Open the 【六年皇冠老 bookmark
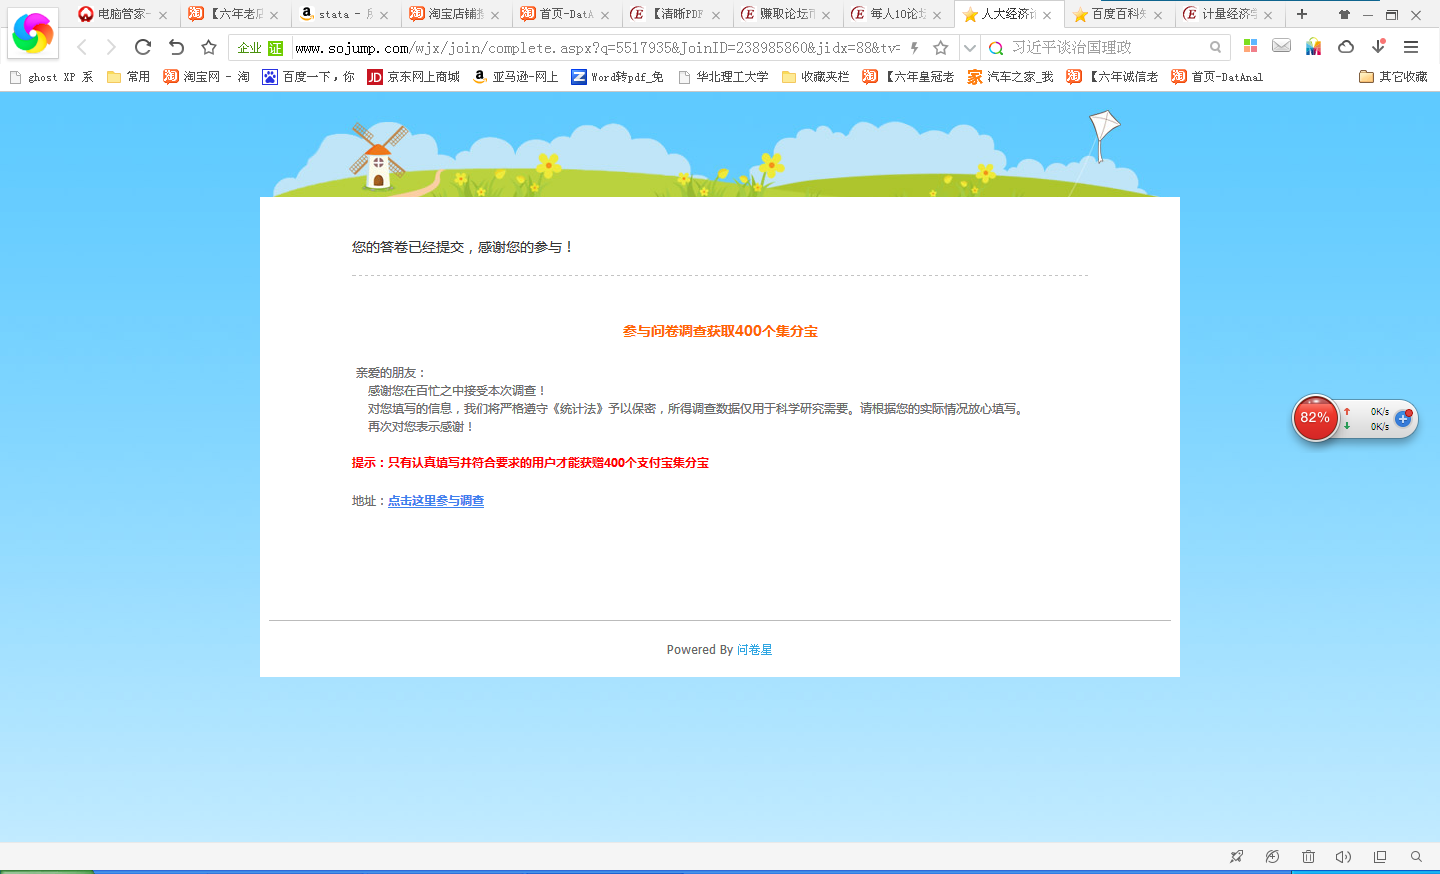 908,77
